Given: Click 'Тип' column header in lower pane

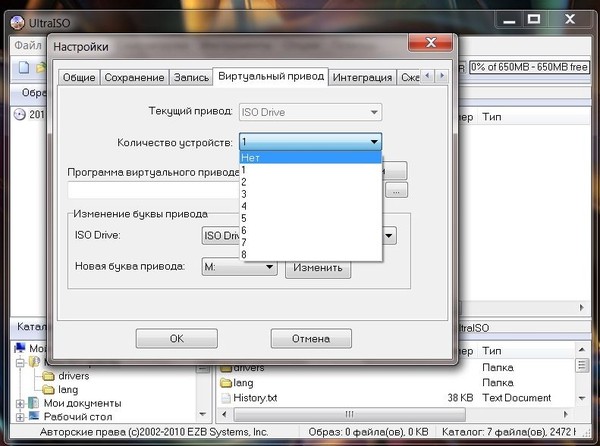Looking at the screenshot, I should click(x=491, y=351).
